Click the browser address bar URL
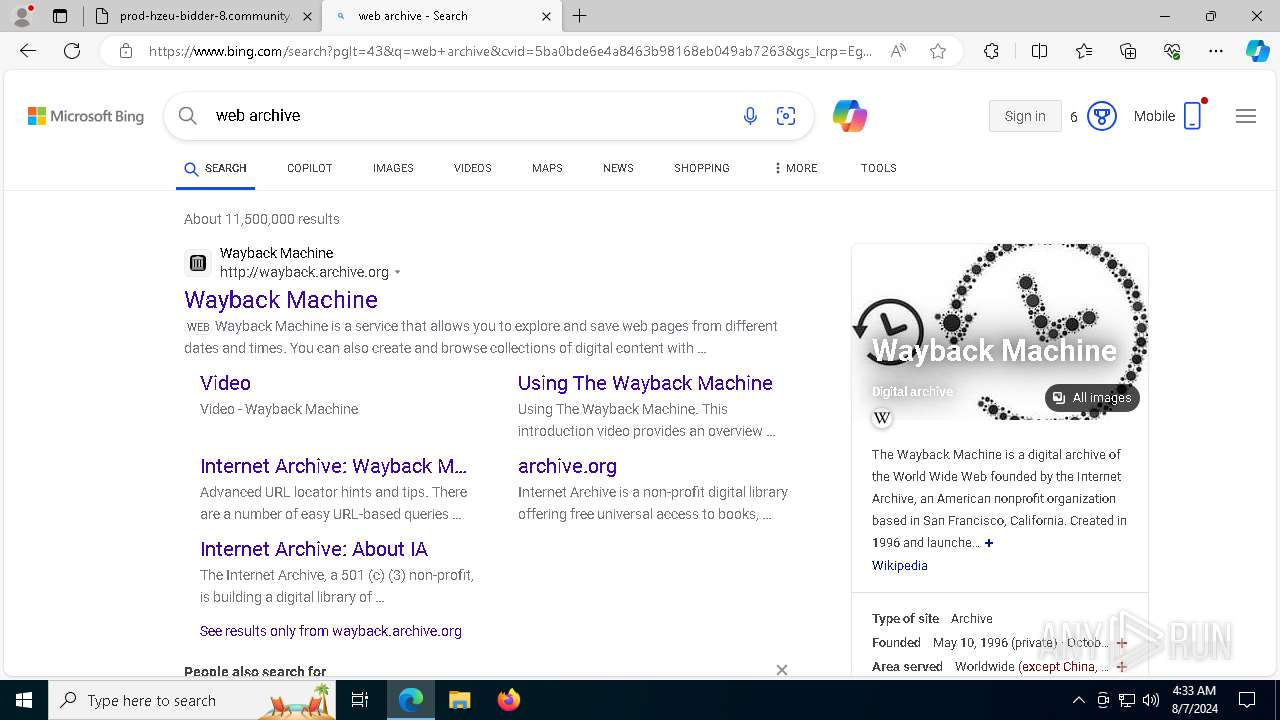The height and width of the screenshot is (720, 1280). [510, 51]
